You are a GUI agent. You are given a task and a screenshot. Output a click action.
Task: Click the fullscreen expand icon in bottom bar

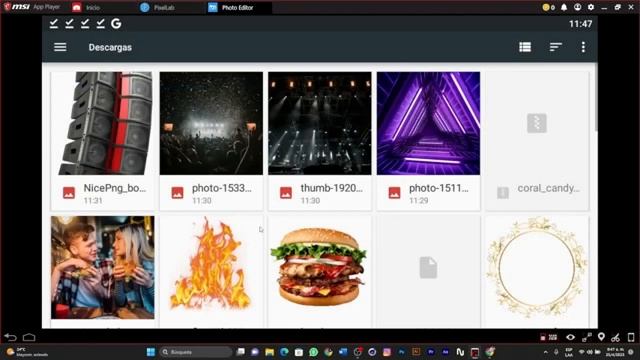click(587, 337)
